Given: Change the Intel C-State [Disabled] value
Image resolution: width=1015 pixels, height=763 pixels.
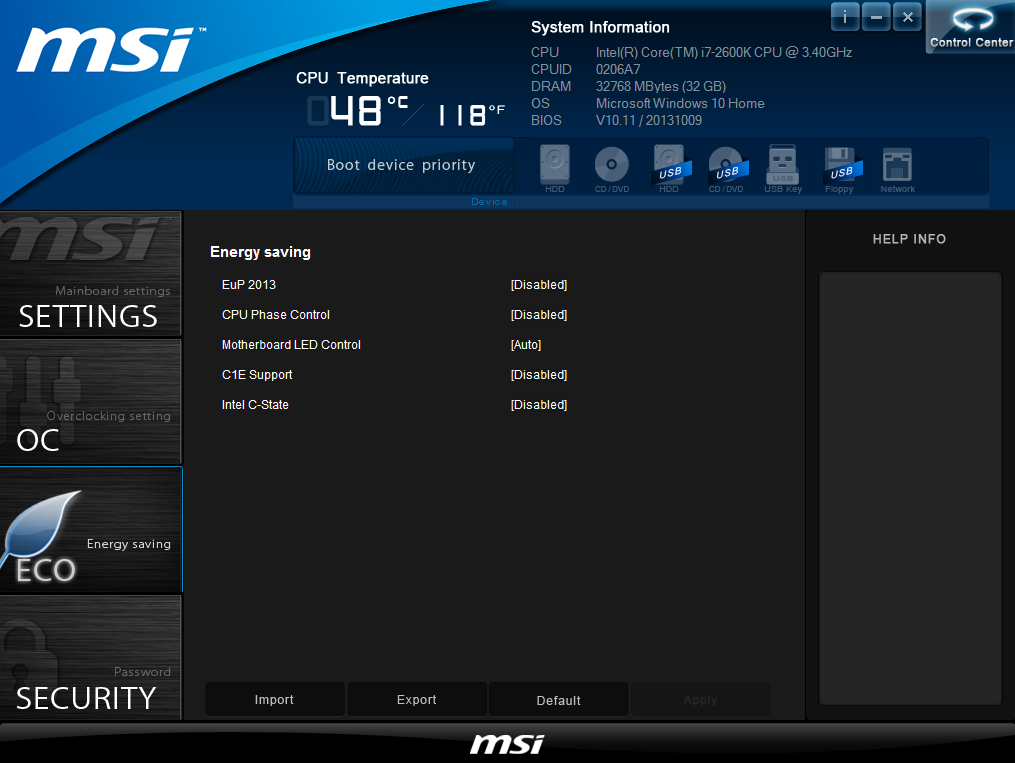Looking at the screenshot, I should pyautogui.click(x=539, y=404).
